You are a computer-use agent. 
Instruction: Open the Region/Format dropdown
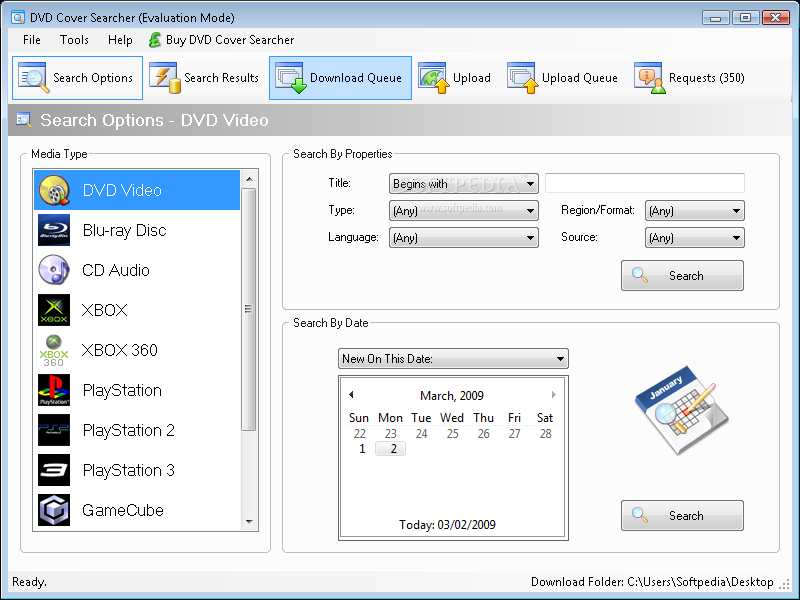(694, 210)
